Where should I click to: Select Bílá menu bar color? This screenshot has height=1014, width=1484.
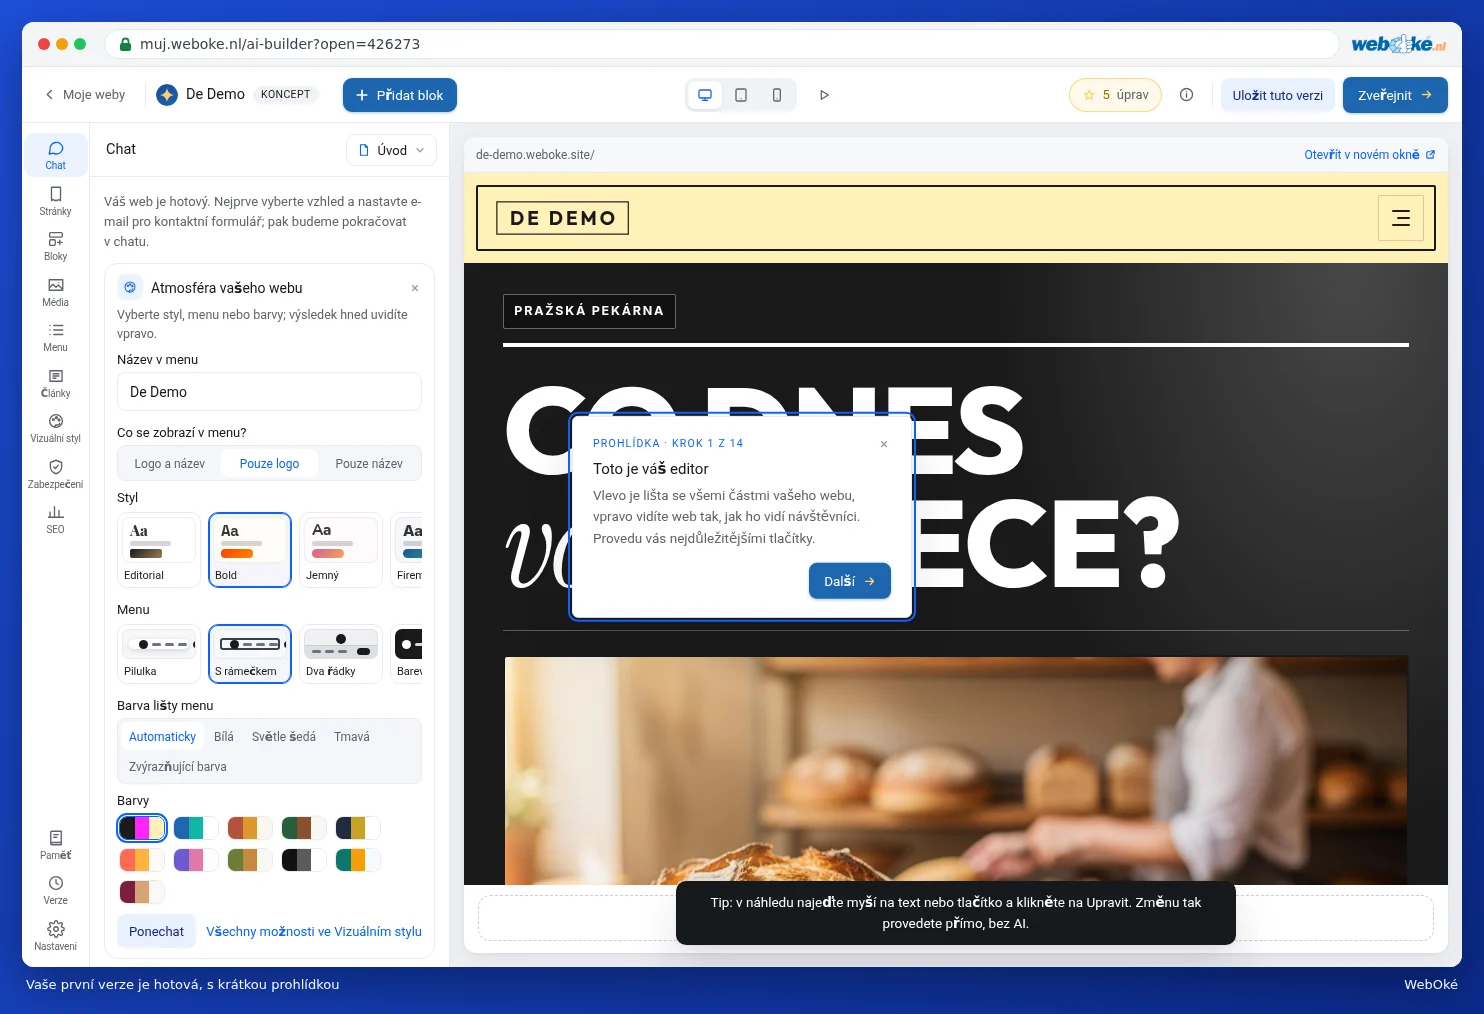[224, 737]
